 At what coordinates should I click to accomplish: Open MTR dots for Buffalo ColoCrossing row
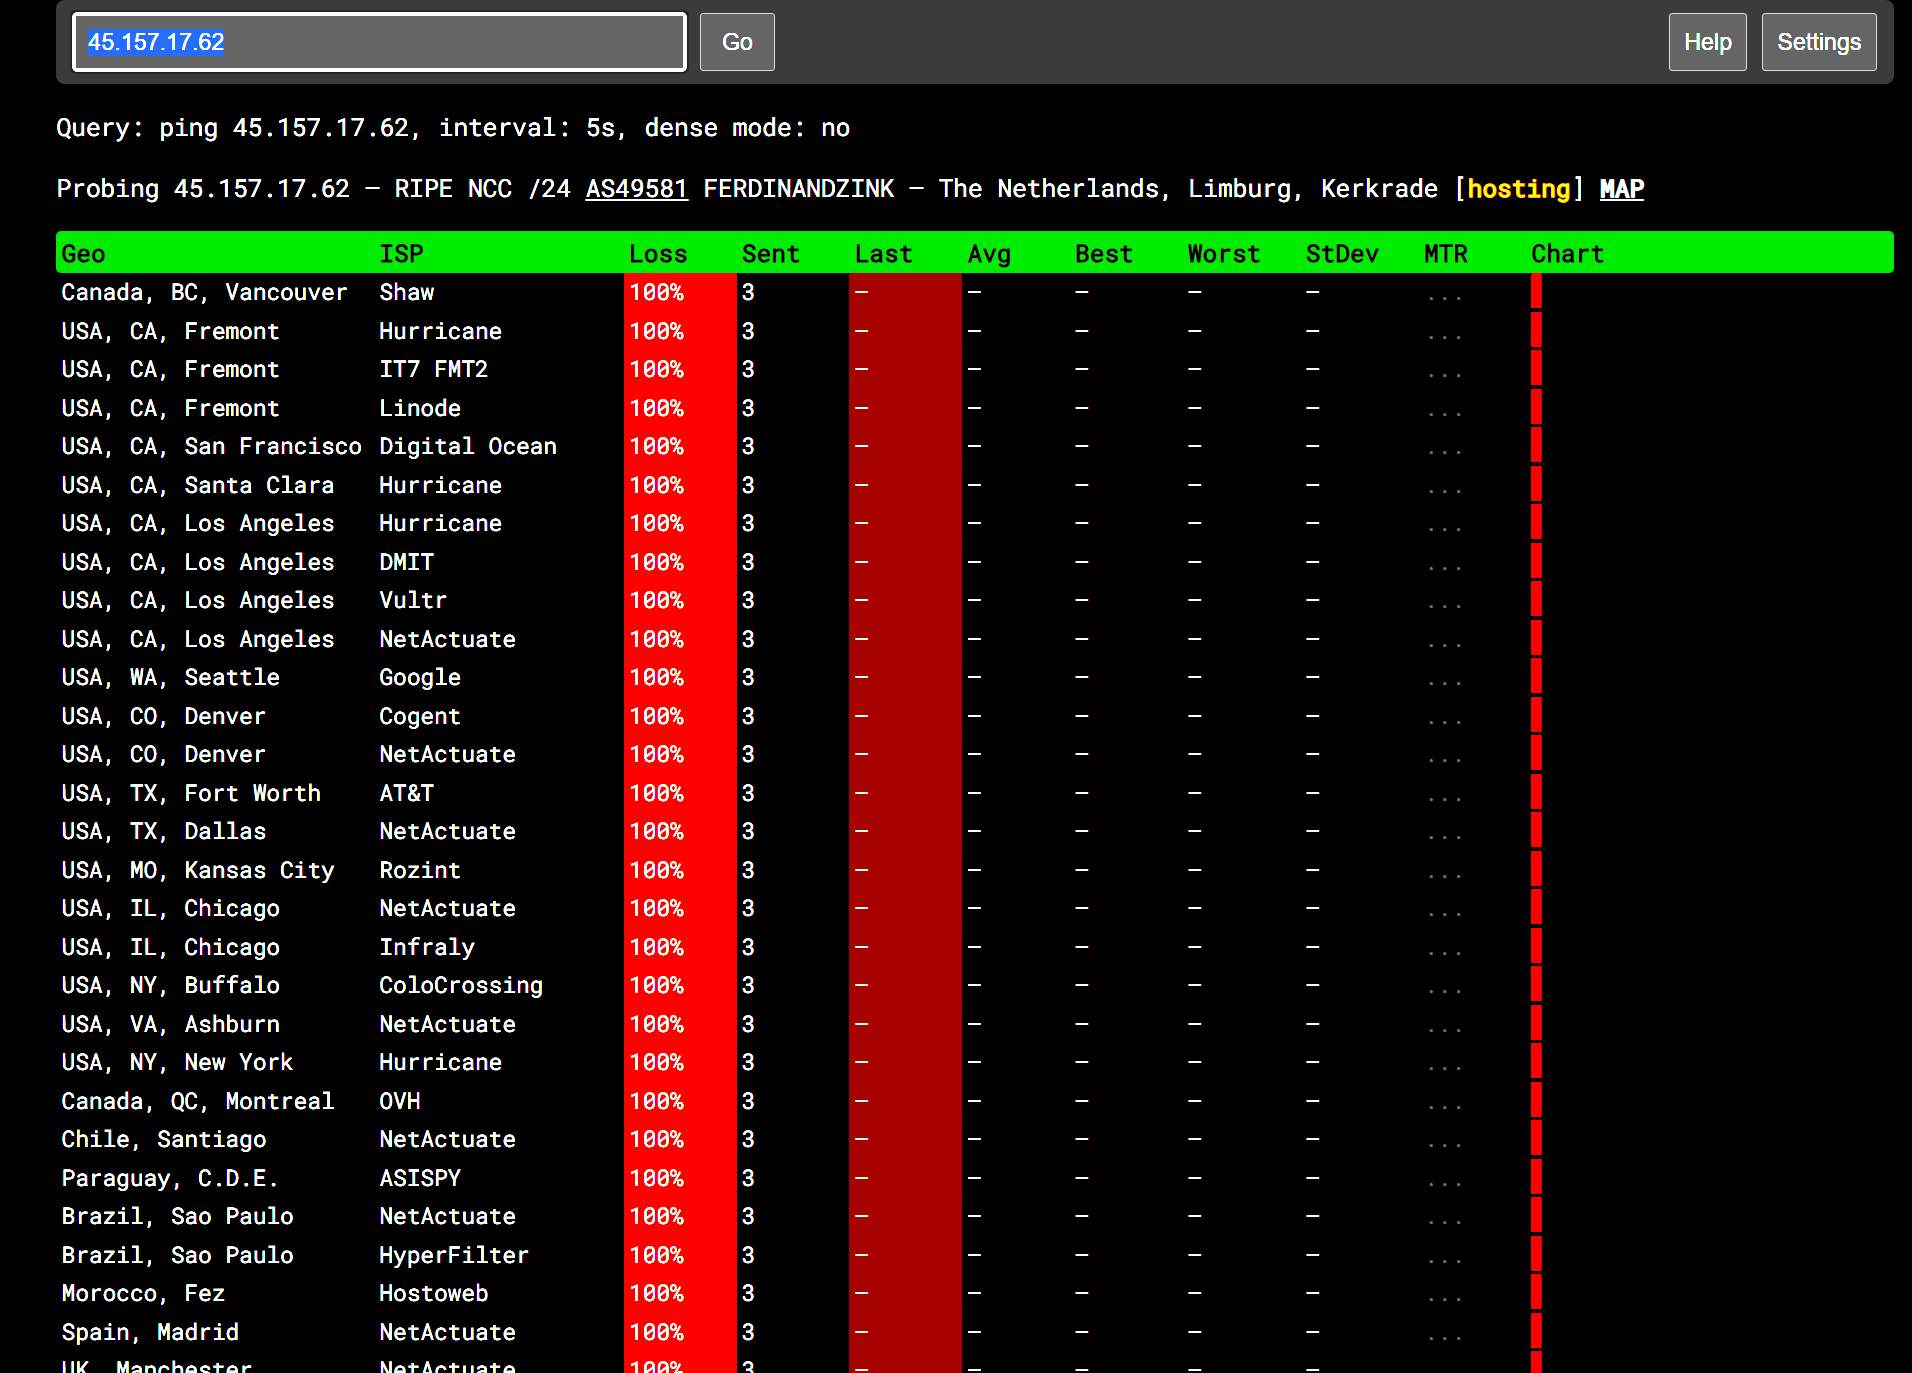coord(1444,990)
